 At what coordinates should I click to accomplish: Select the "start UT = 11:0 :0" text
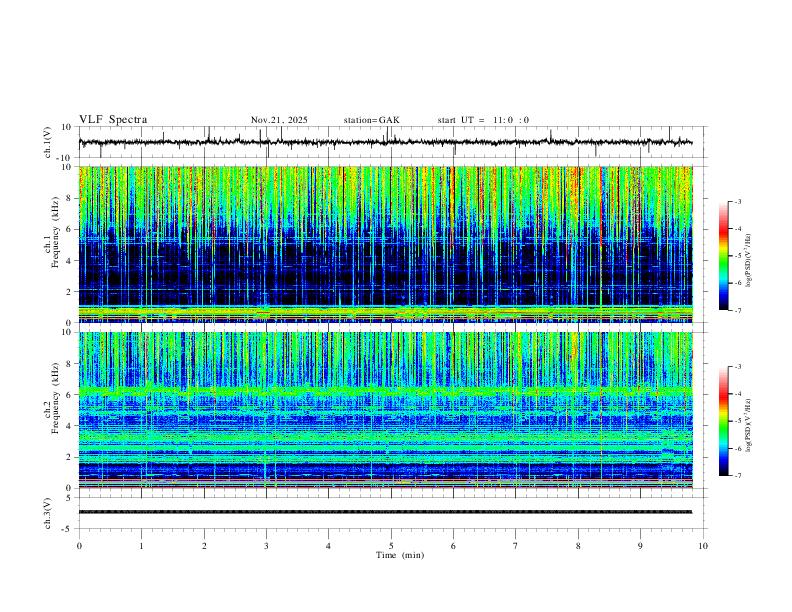pos(483,120)
